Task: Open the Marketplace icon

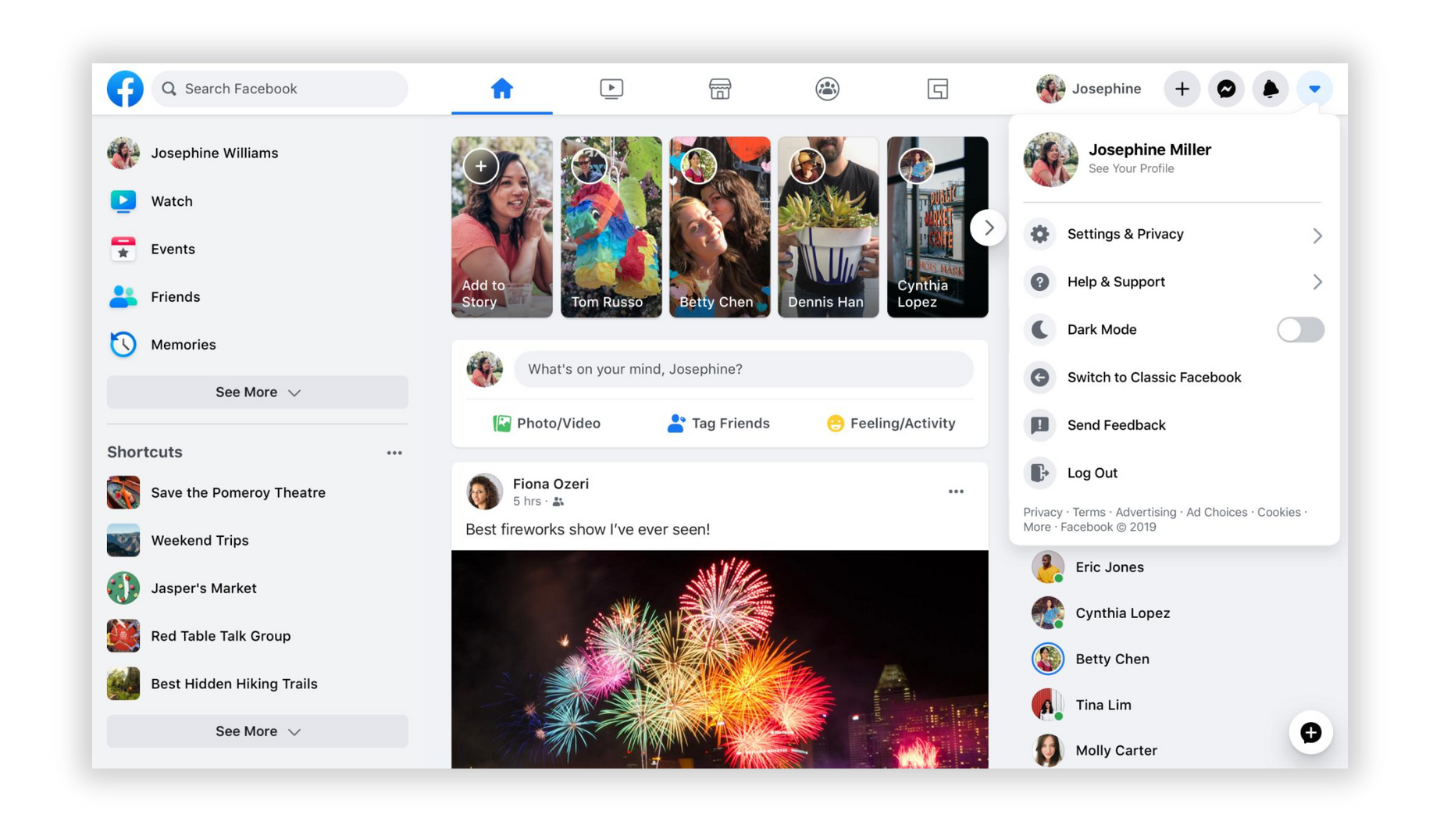Action: coord(719,88)
